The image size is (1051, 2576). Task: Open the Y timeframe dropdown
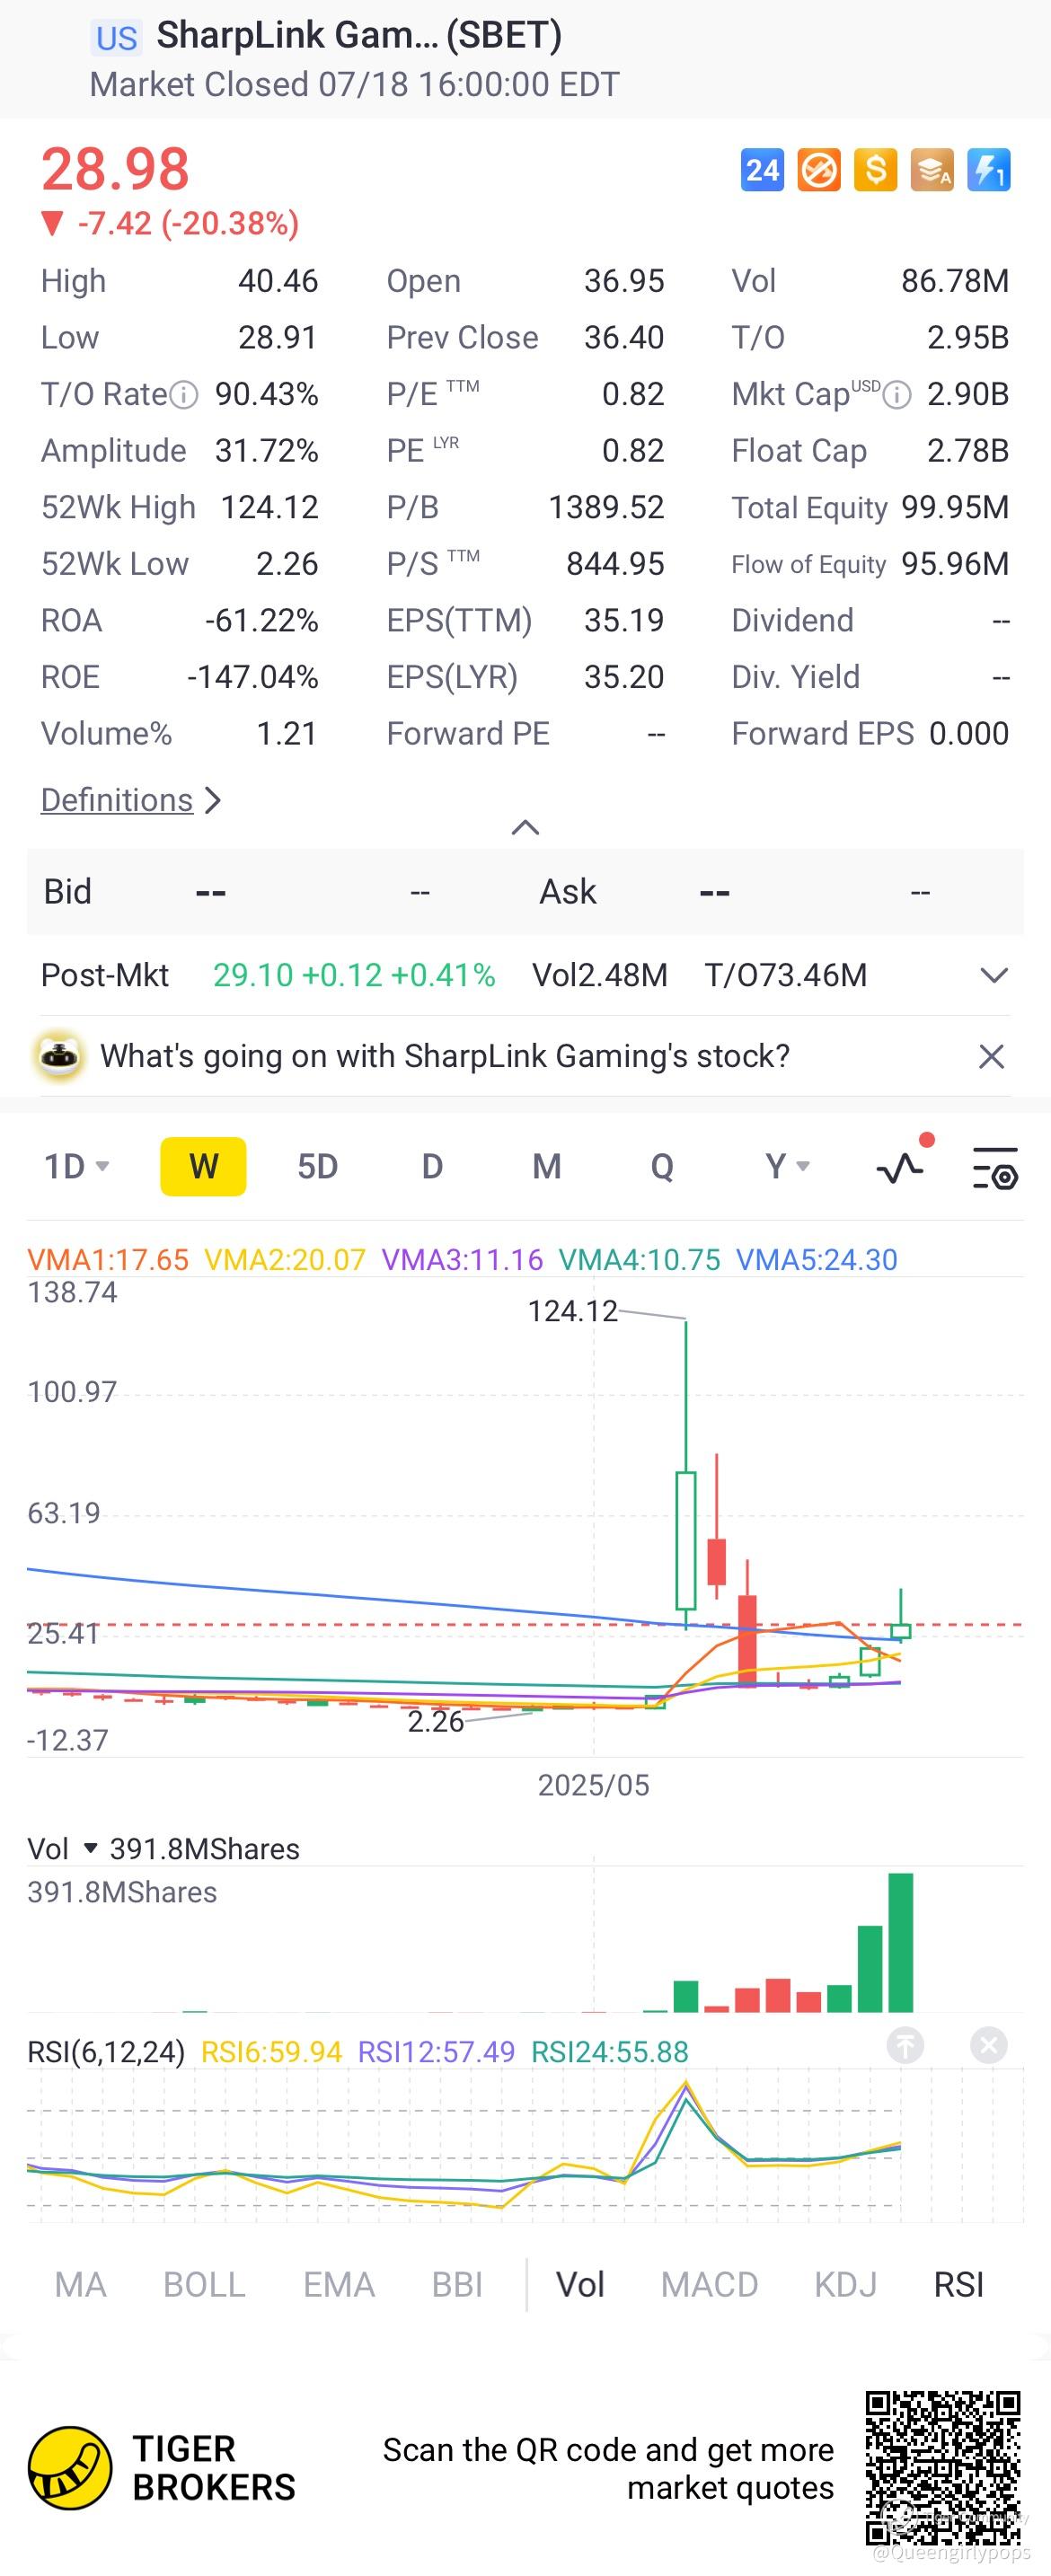[x=788, y=1166]
